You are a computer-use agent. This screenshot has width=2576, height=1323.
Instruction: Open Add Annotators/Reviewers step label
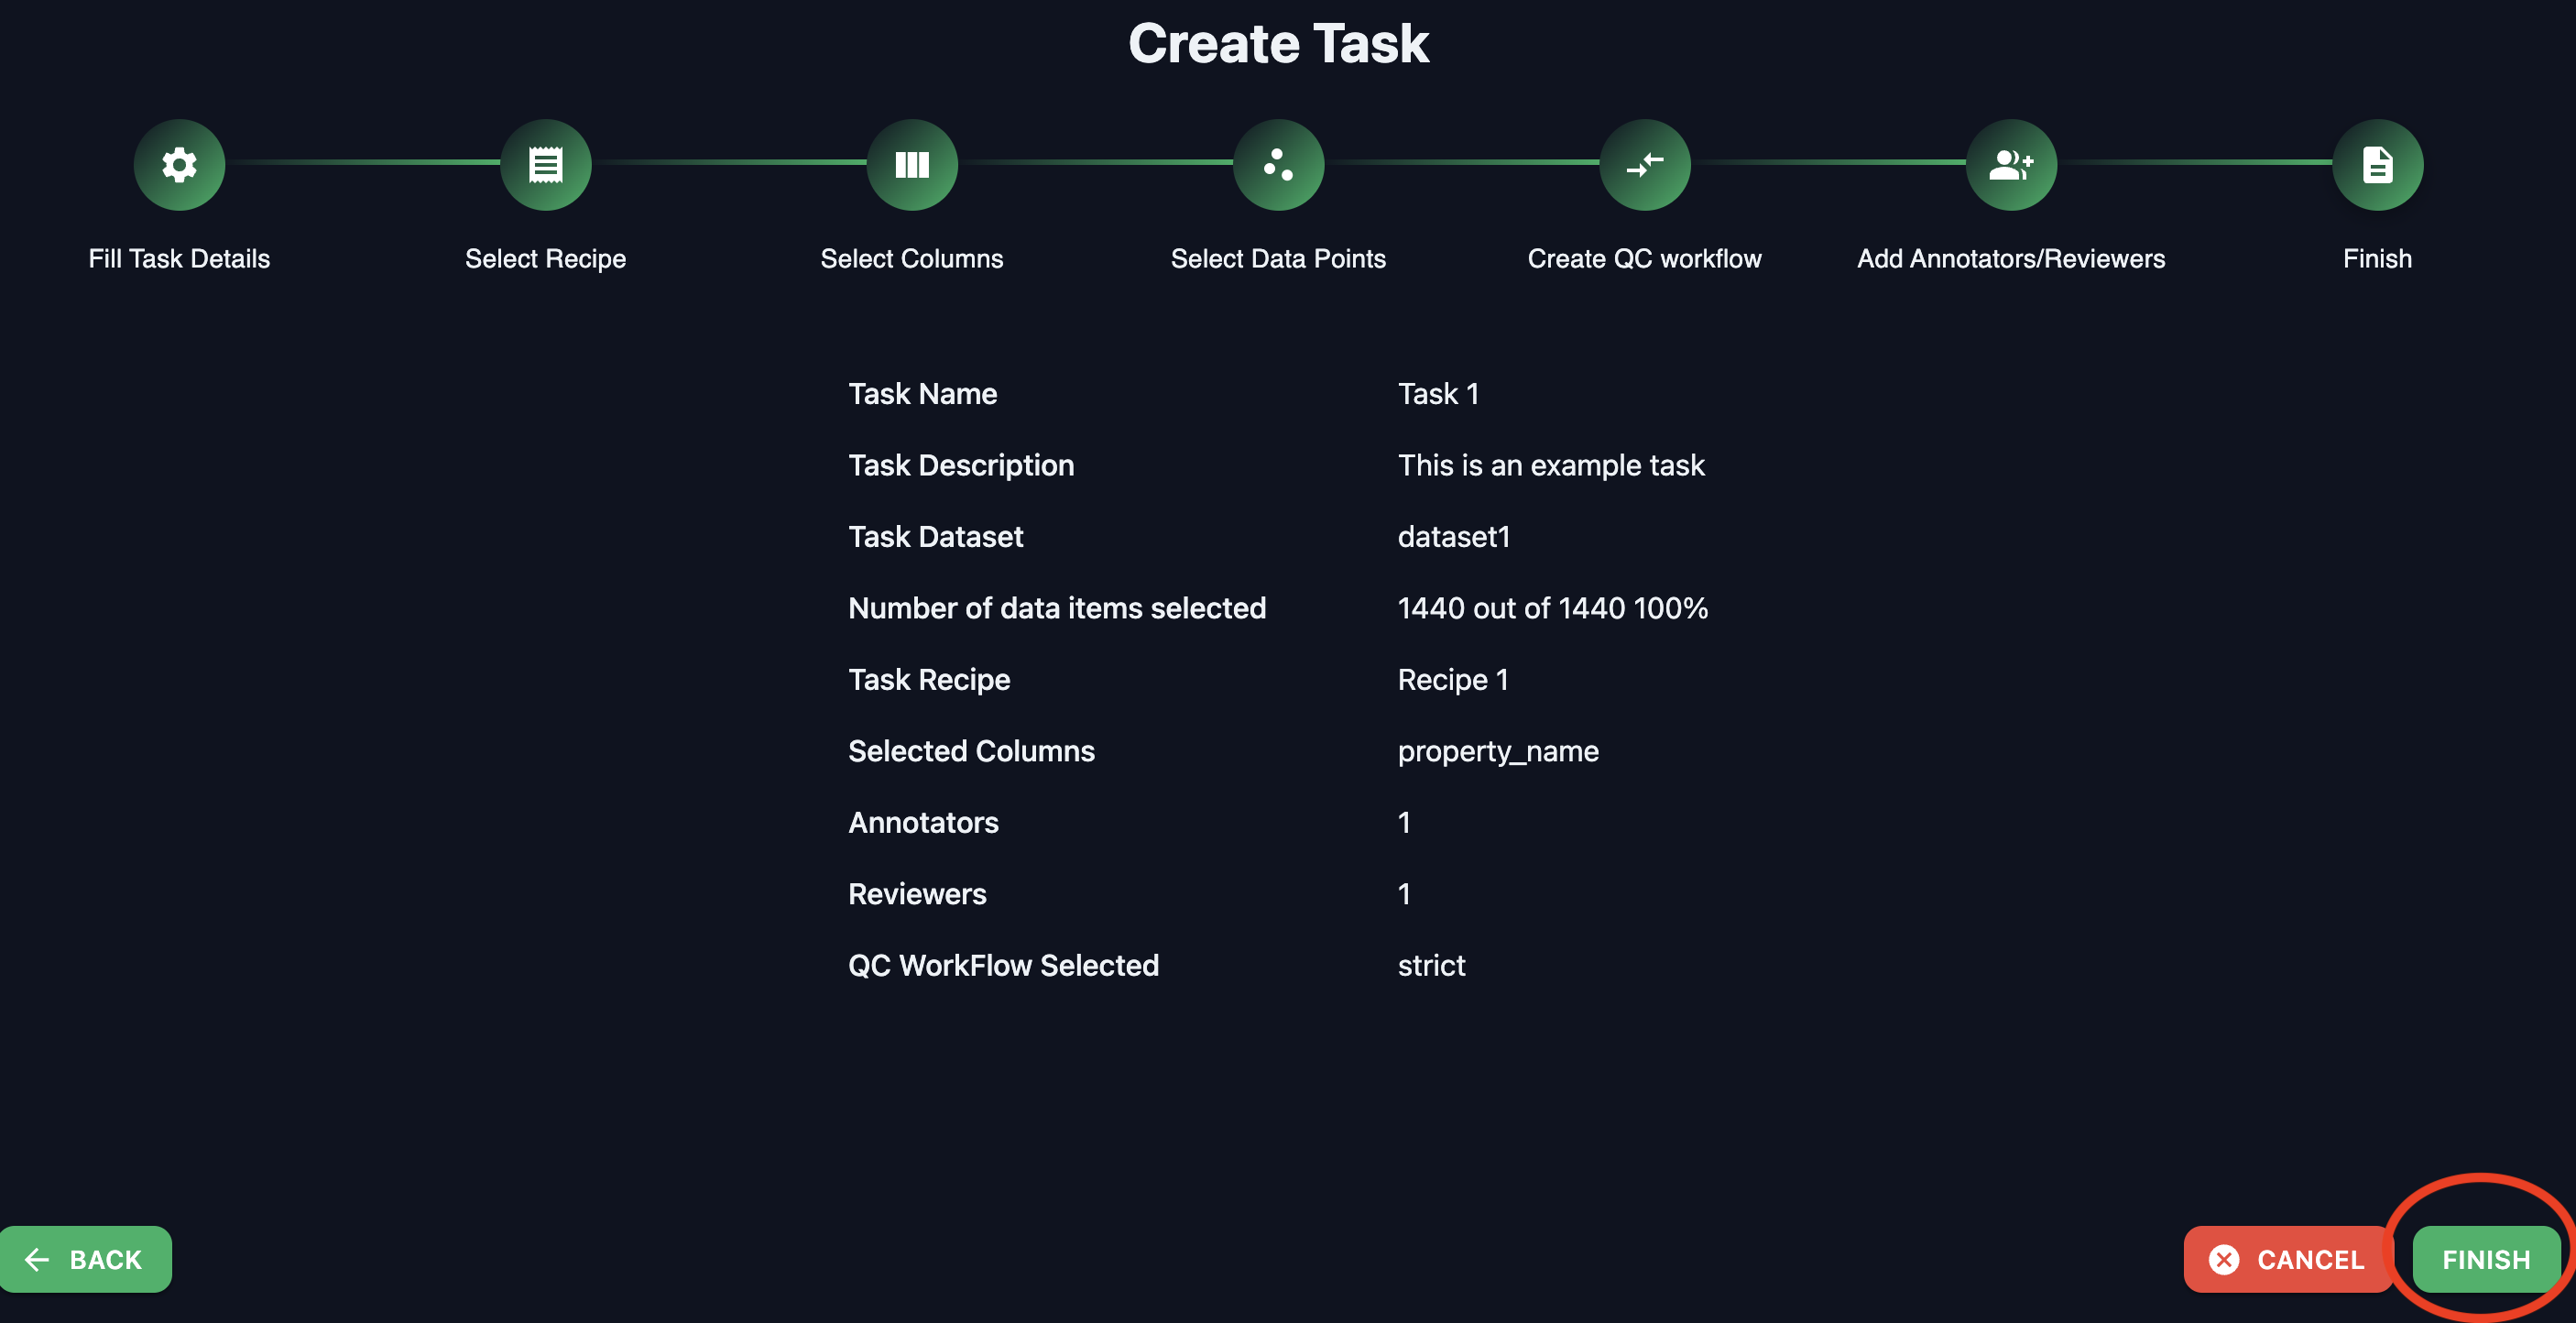(2011, 259)
